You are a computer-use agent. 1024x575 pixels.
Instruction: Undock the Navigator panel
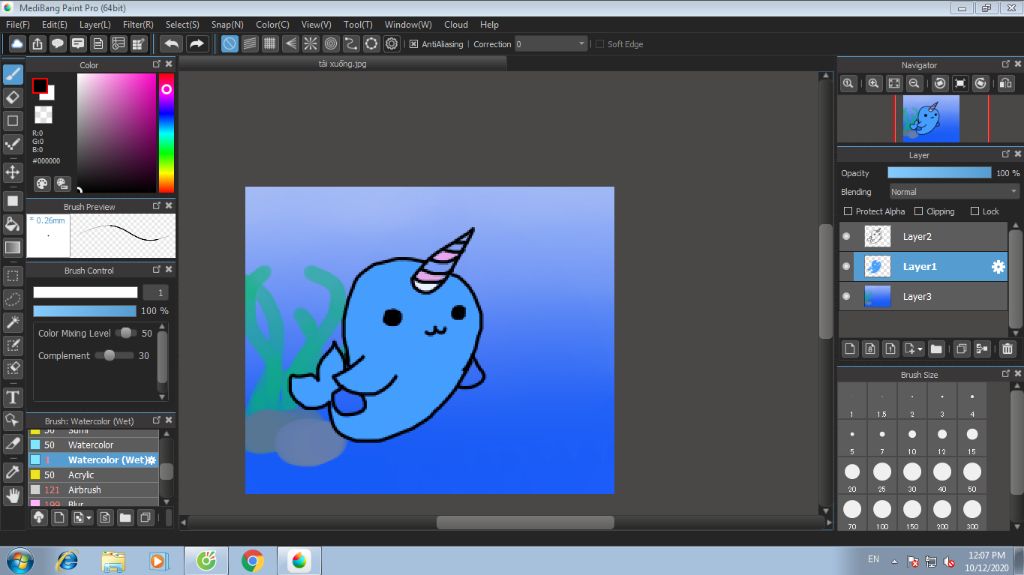pyautogui.click(x=1005, y=64)
